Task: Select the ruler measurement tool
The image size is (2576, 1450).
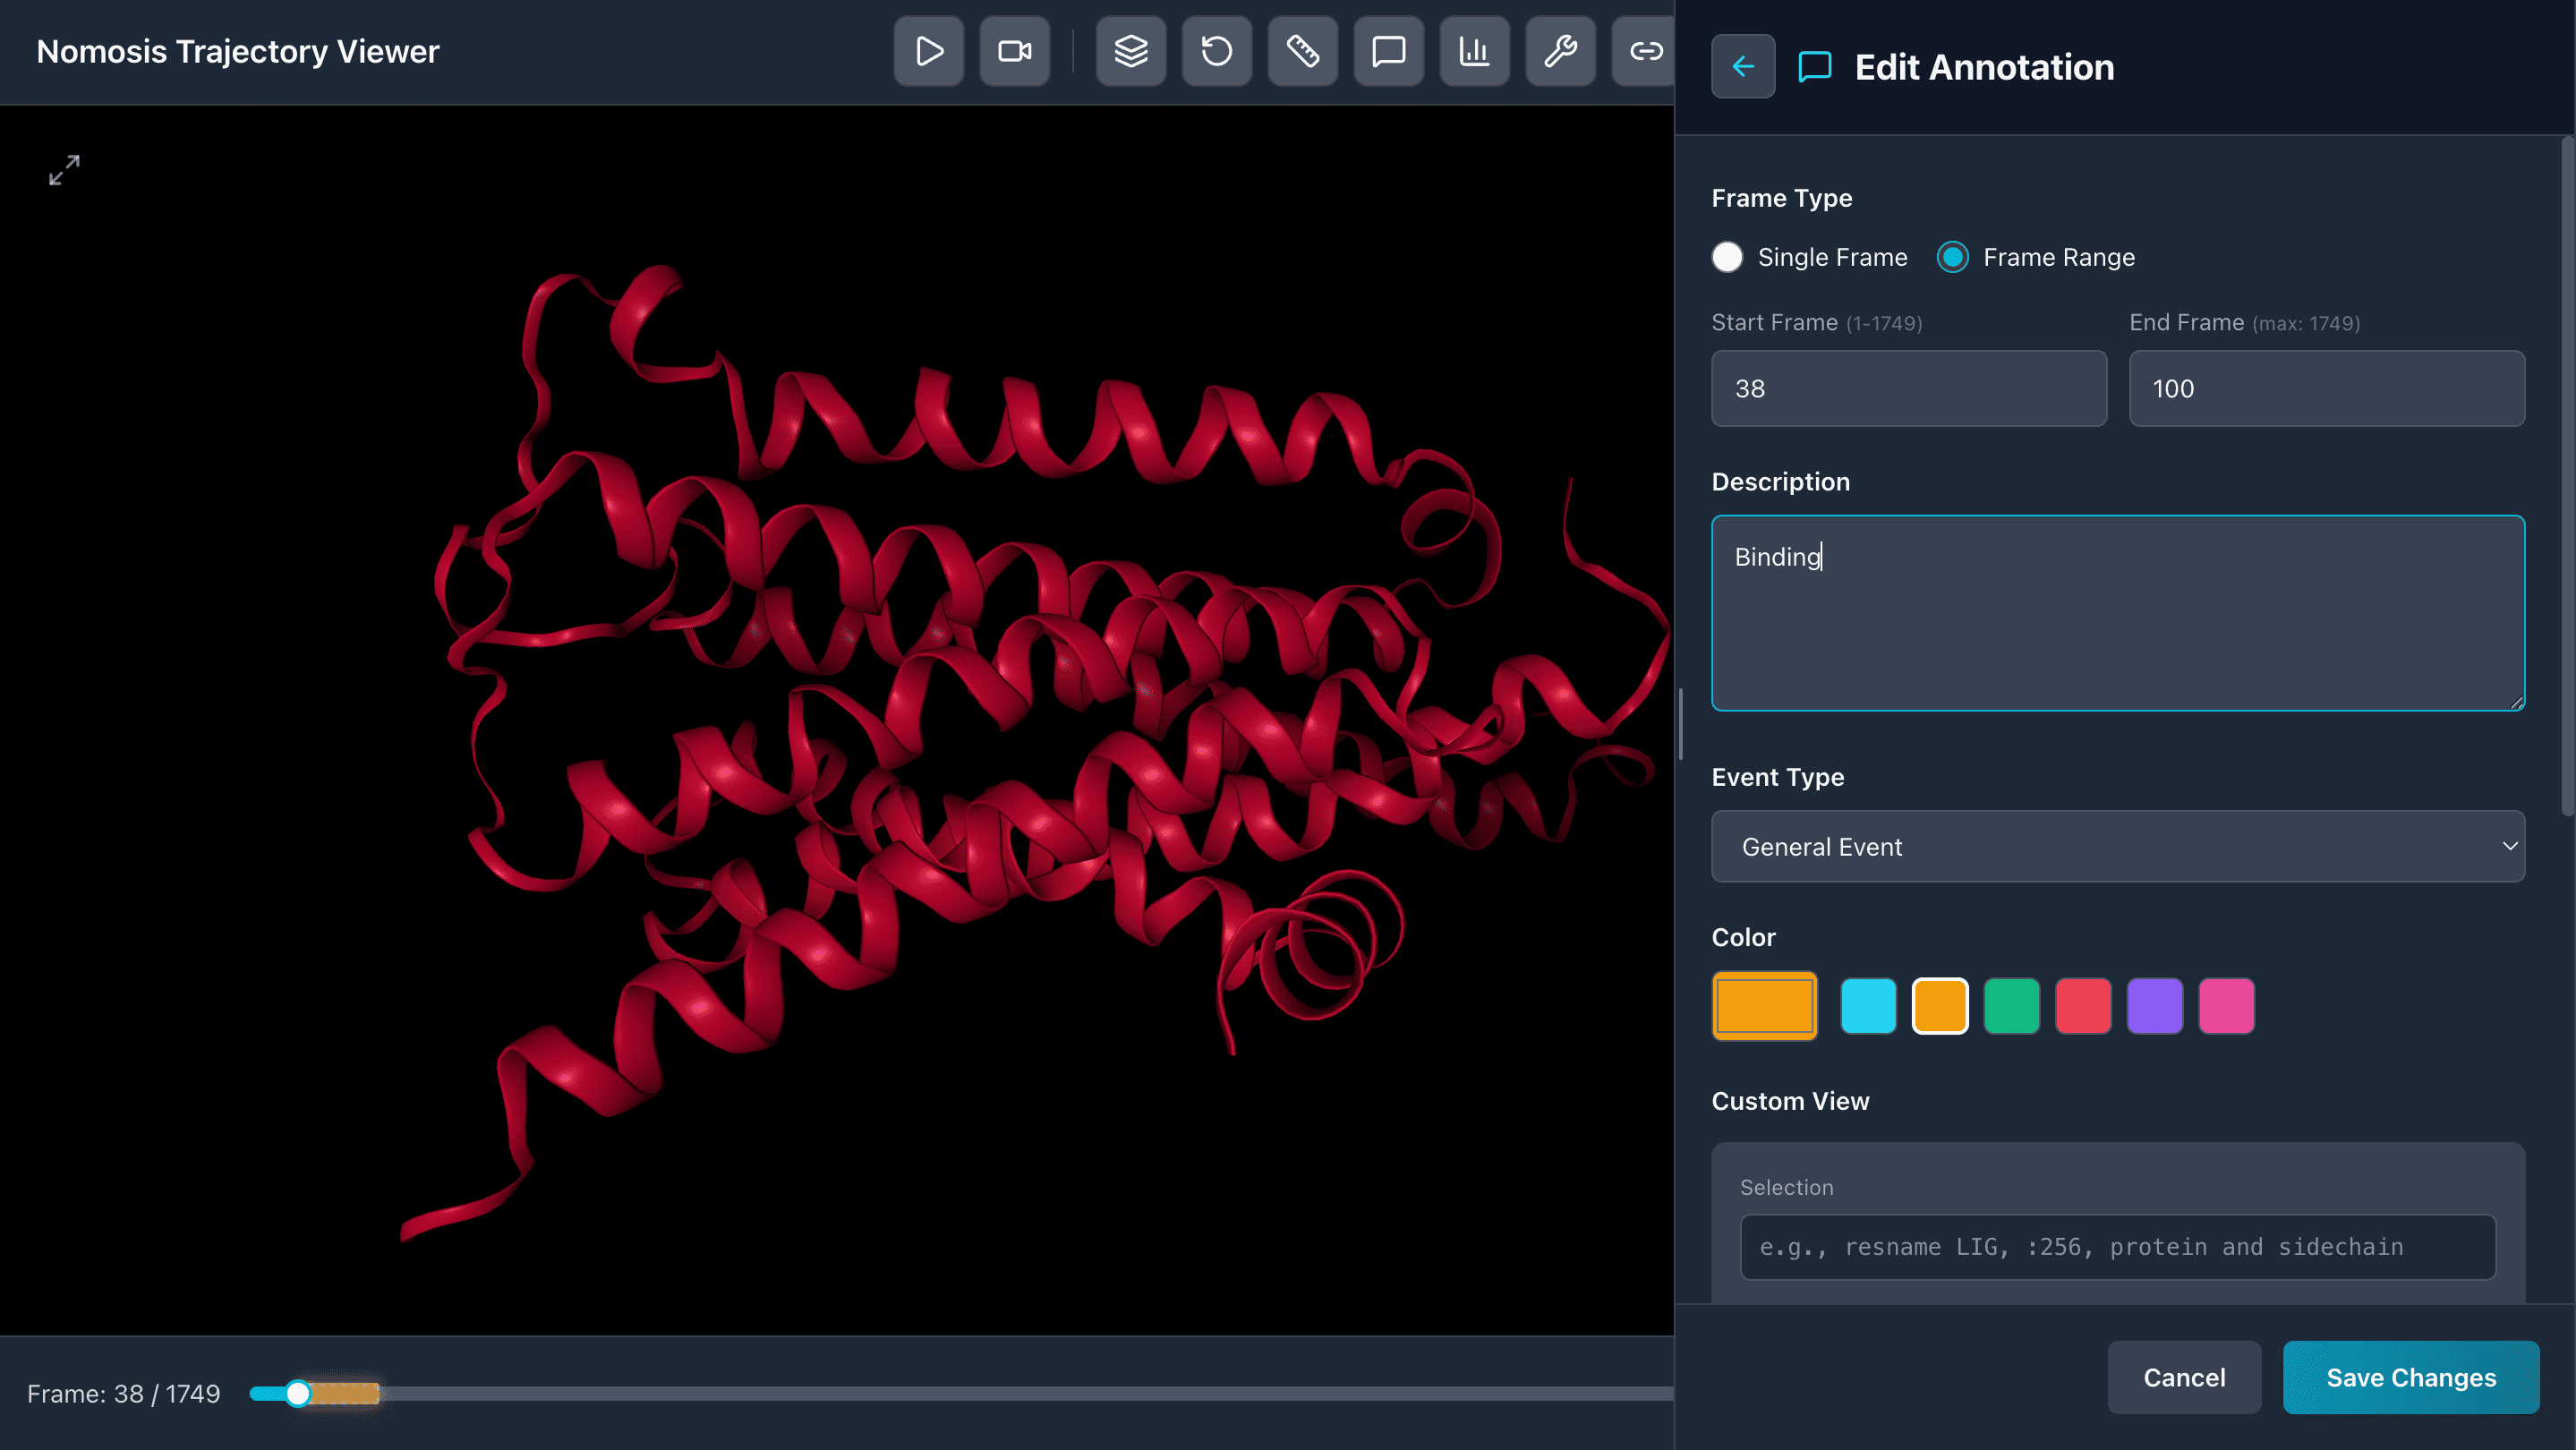Action: coord(1302,51)
